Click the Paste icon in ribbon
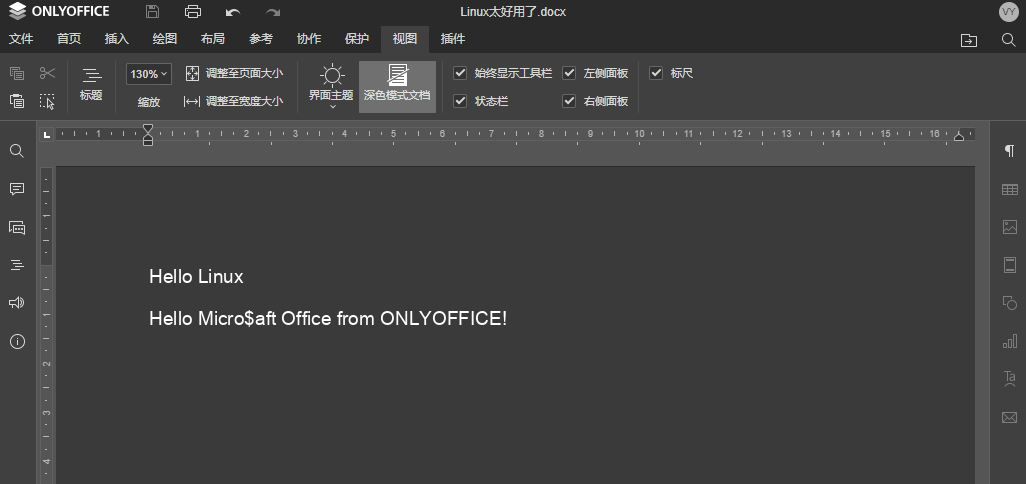 pyautogui.click(x=17, y=101)
